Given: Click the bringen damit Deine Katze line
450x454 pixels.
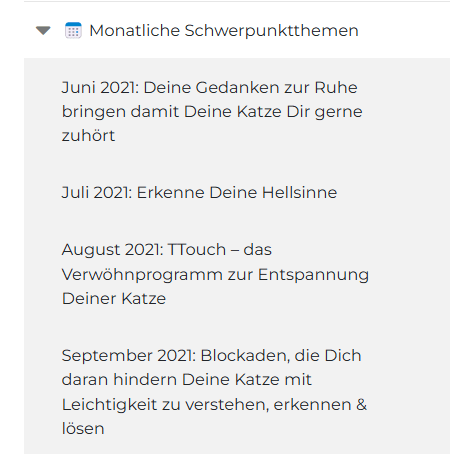Looking at the screenshot, I should [212, 112].
